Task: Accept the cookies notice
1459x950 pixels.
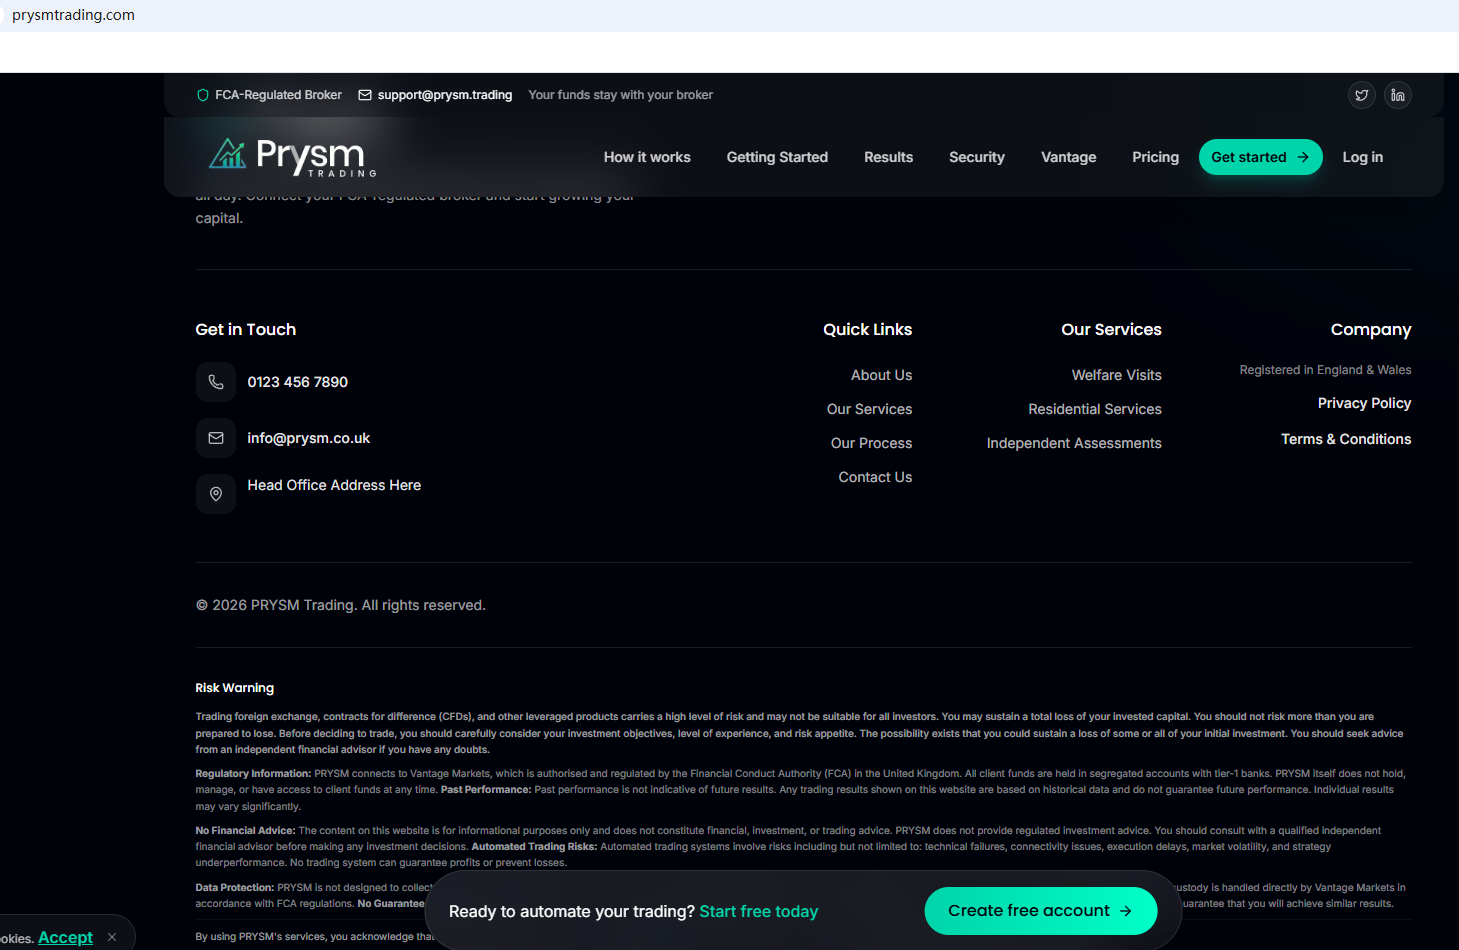Action: [x=65, y=937]
